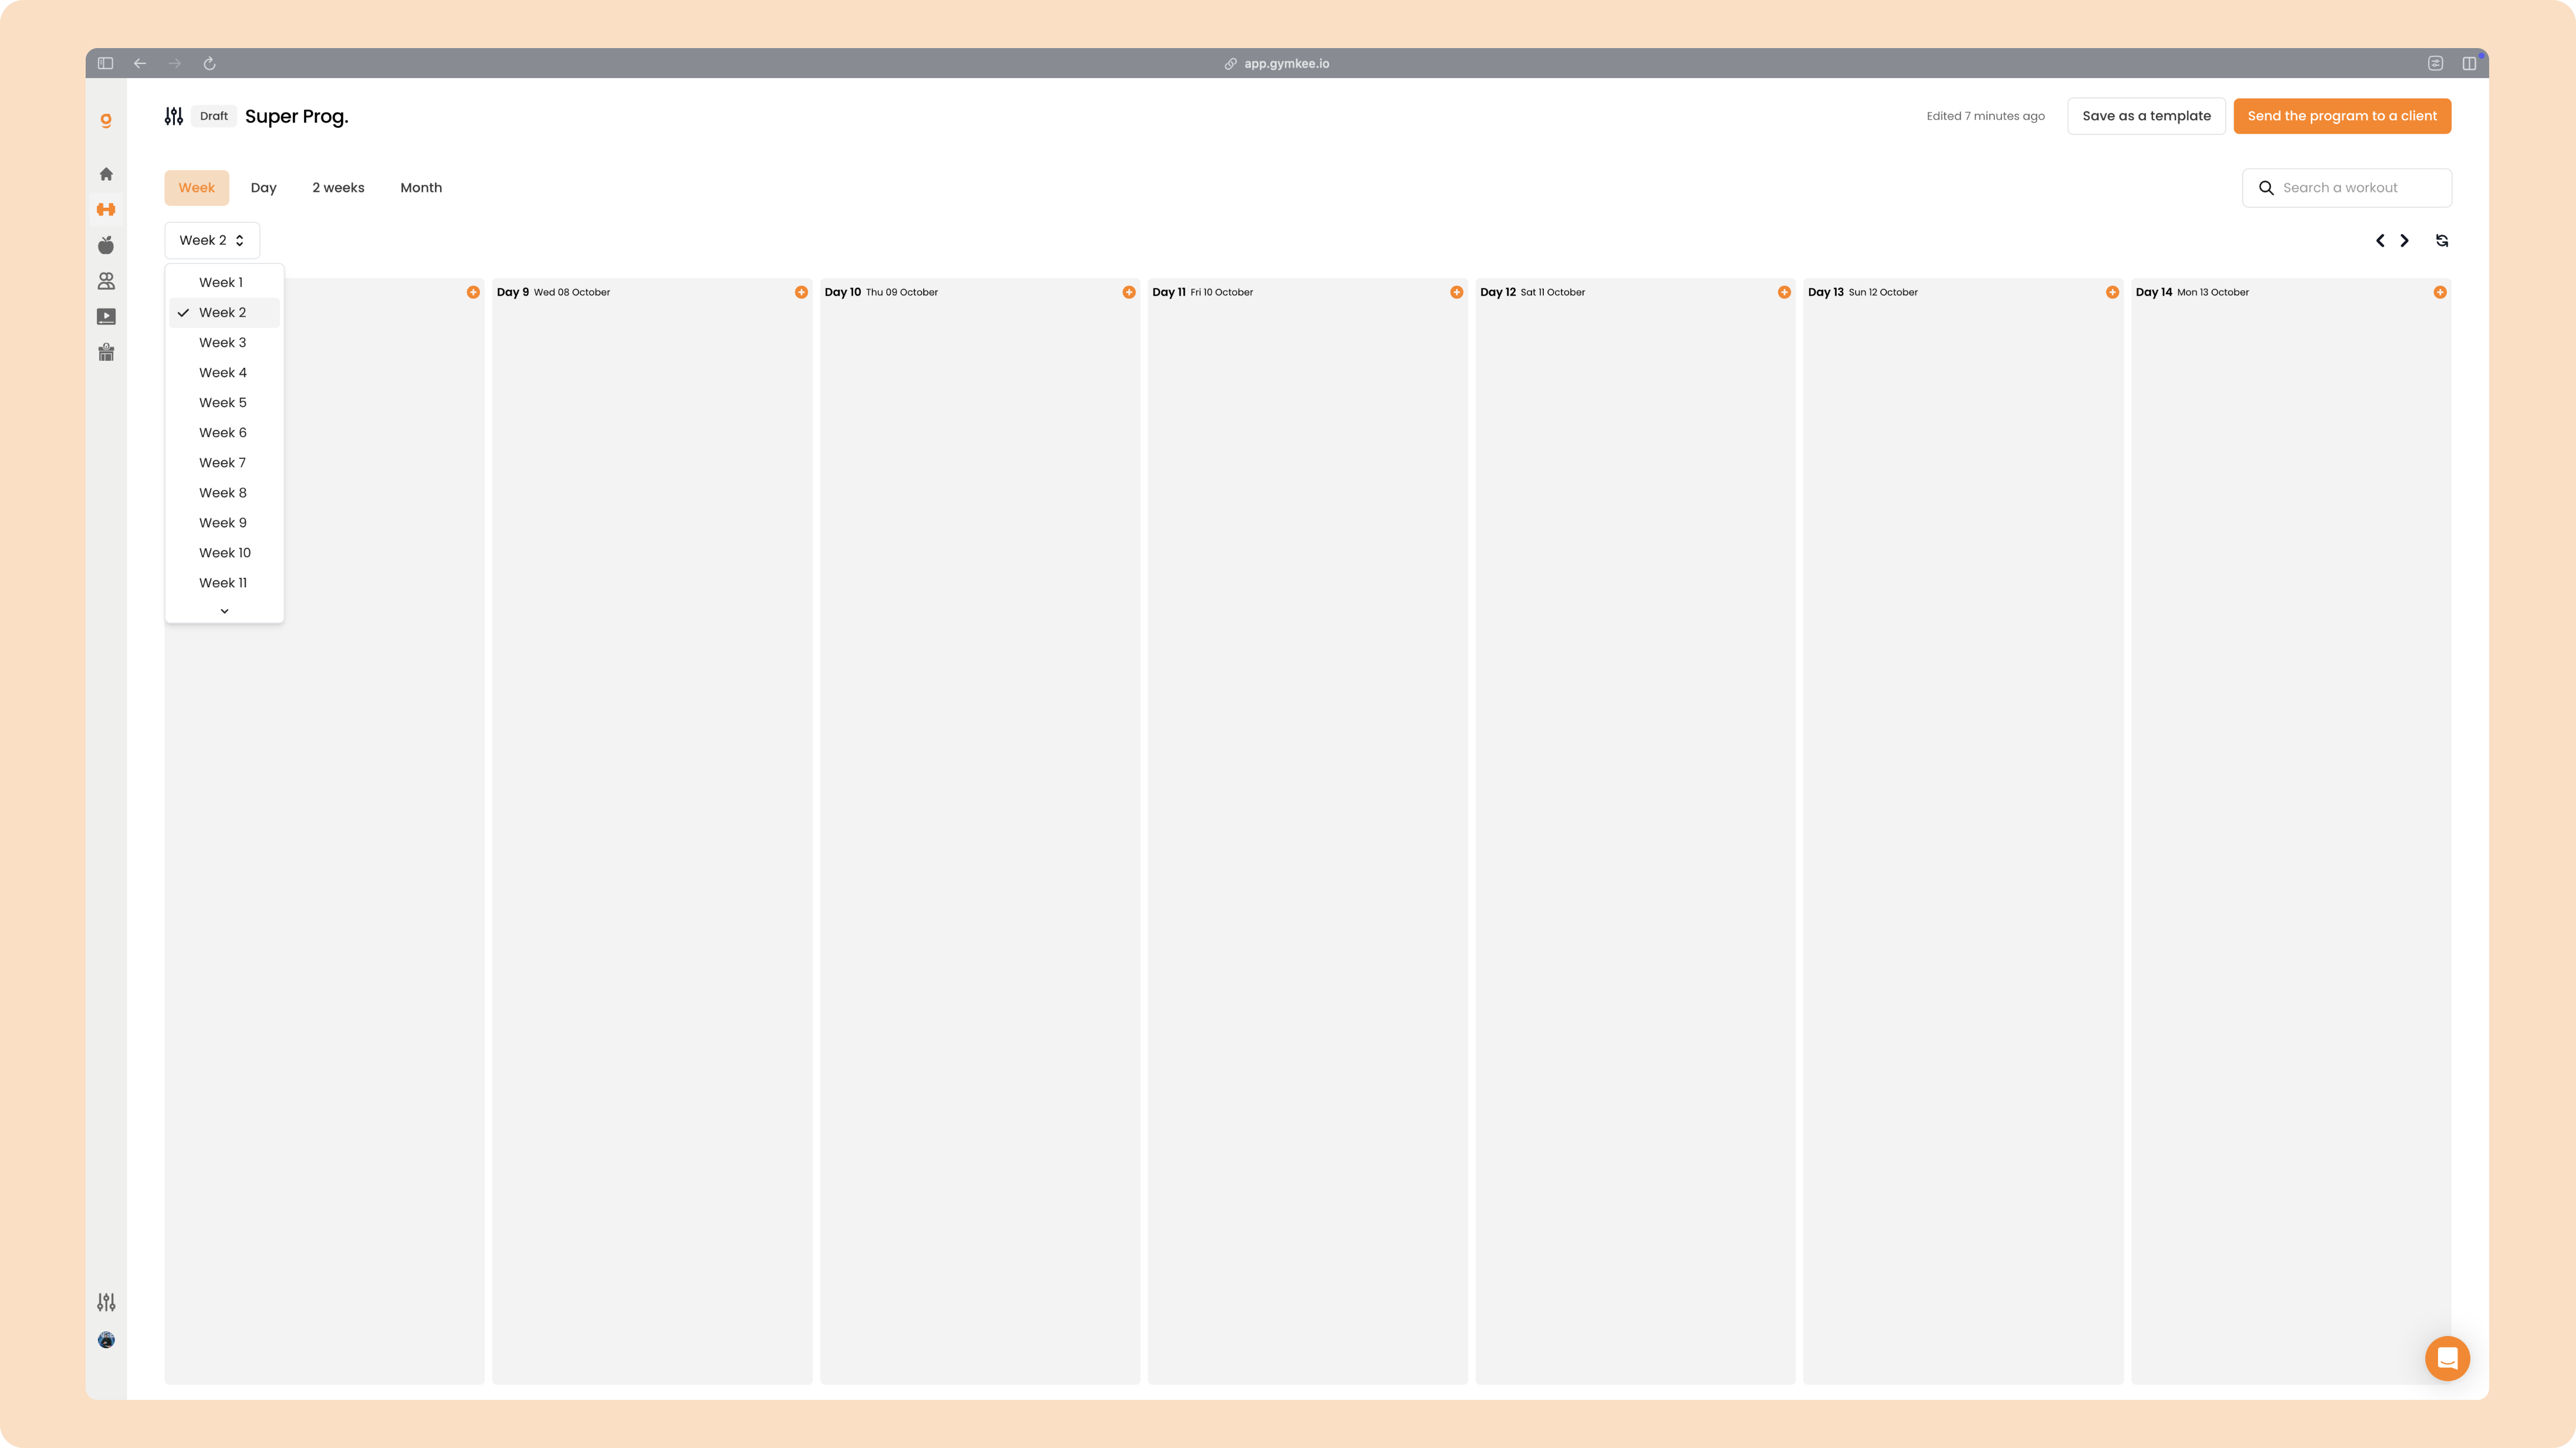2576x1448 pixels.
Task: Select Week 7 from the list
Action: click(224, 462)
